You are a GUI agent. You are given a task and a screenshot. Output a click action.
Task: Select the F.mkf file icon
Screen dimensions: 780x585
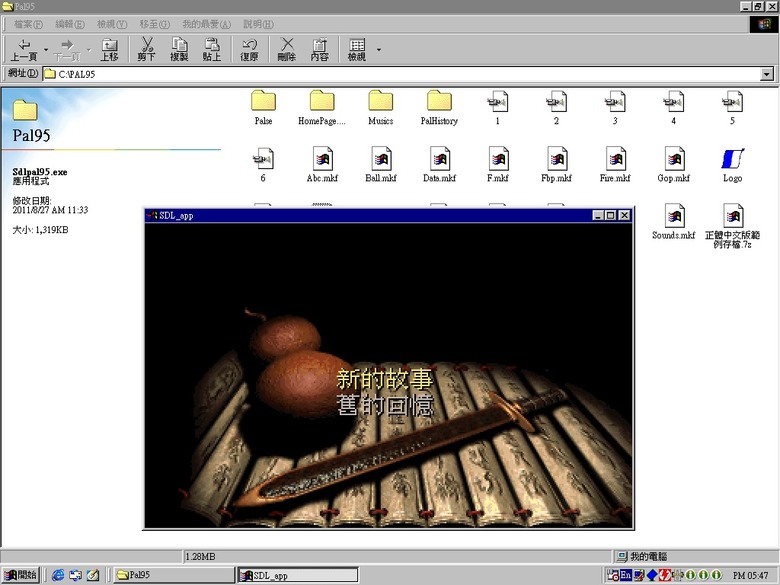tap(498, 158)
